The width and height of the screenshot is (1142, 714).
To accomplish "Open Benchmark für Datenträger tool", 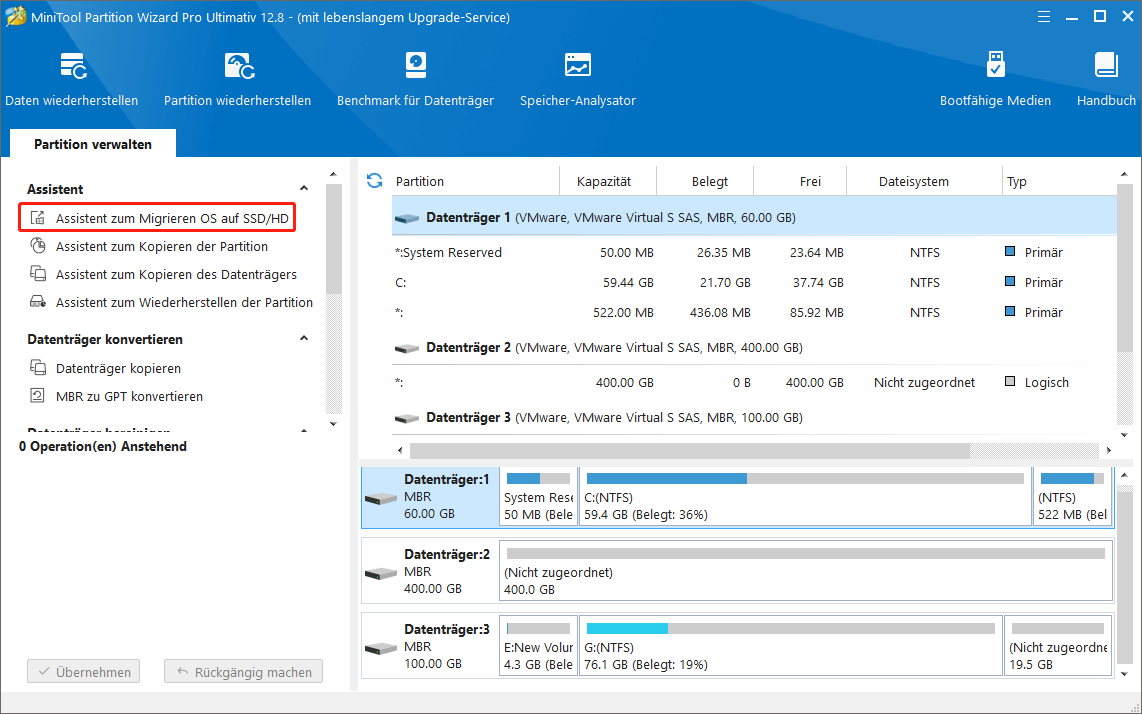I will coord(416,67).
